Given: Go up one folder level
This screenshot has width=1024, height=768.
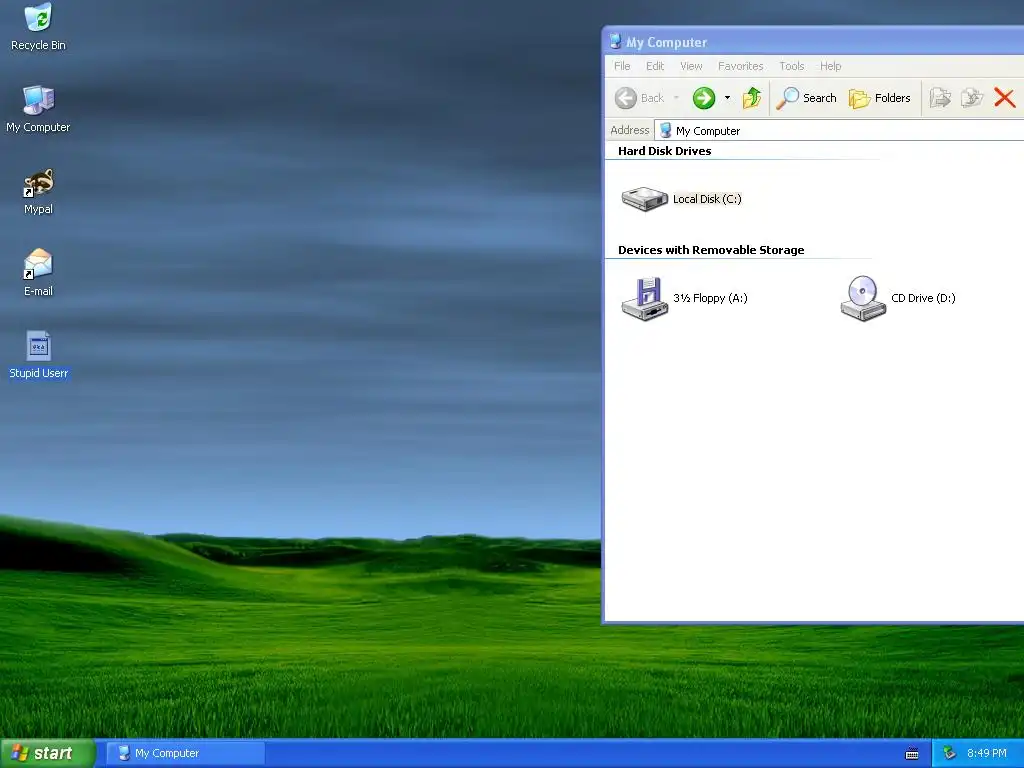Looking at the screenshot, I should [752, 98].
